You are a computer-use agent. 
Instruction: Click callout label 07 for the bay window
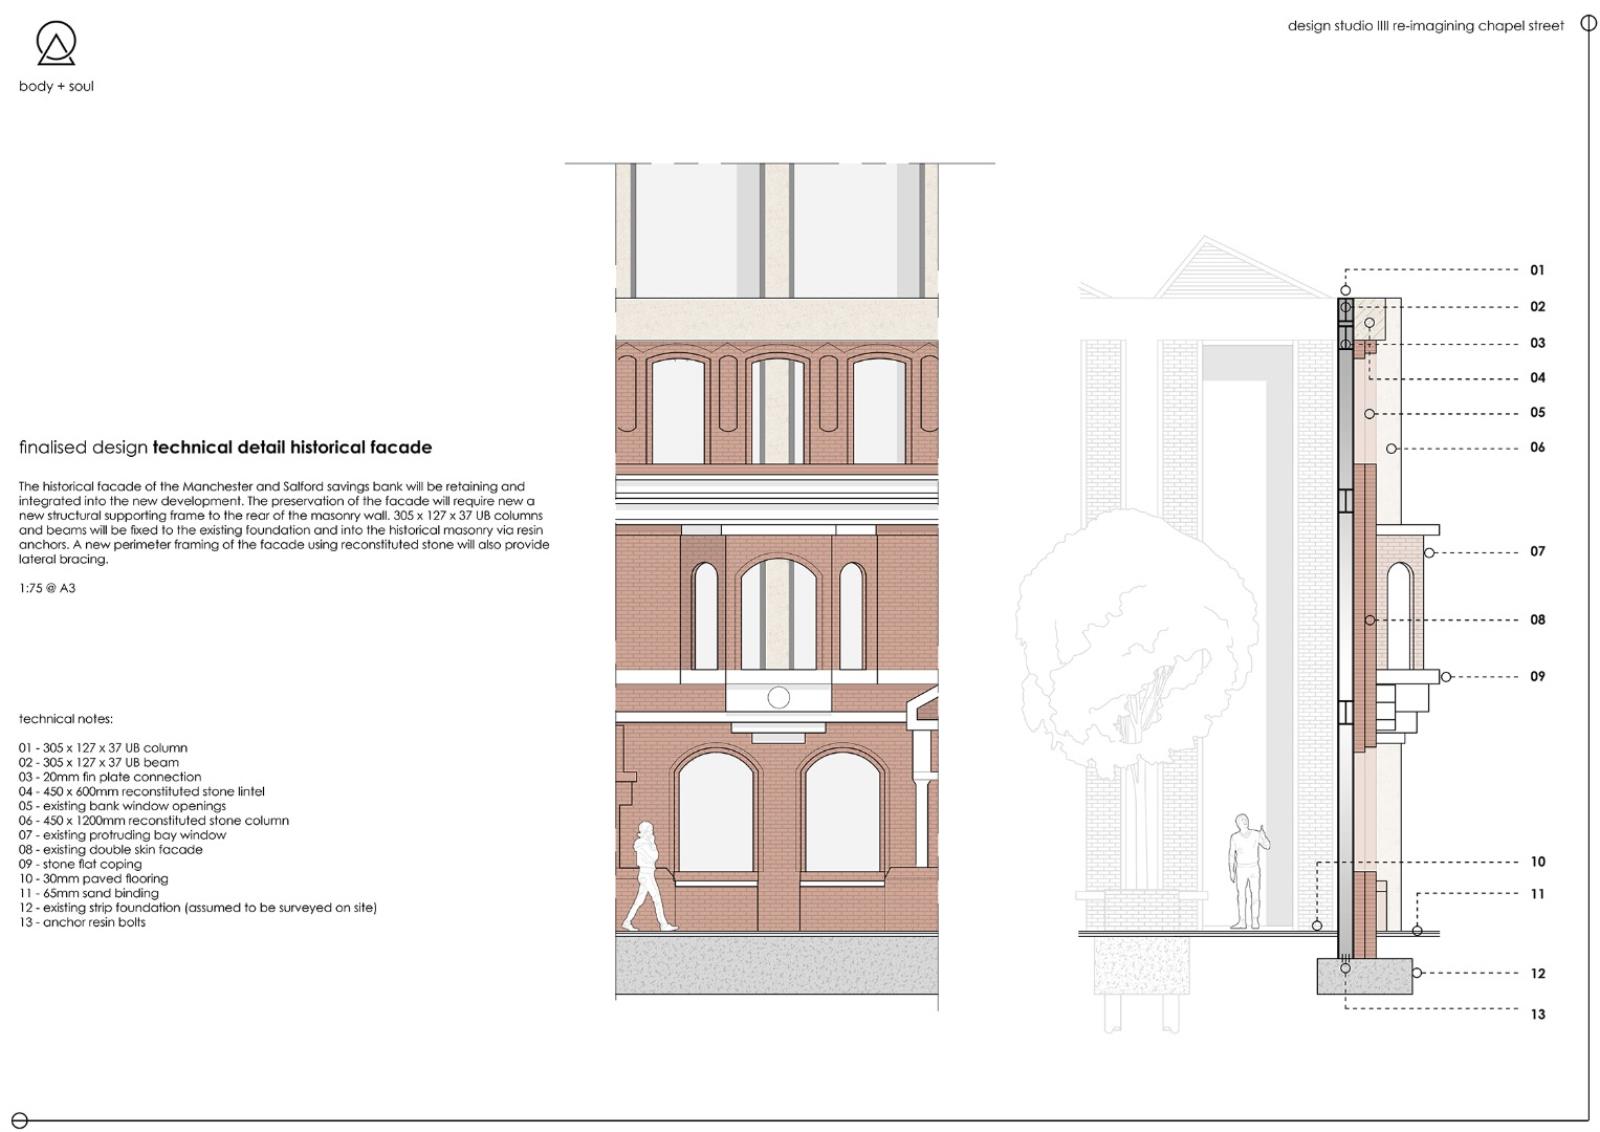1537,552
